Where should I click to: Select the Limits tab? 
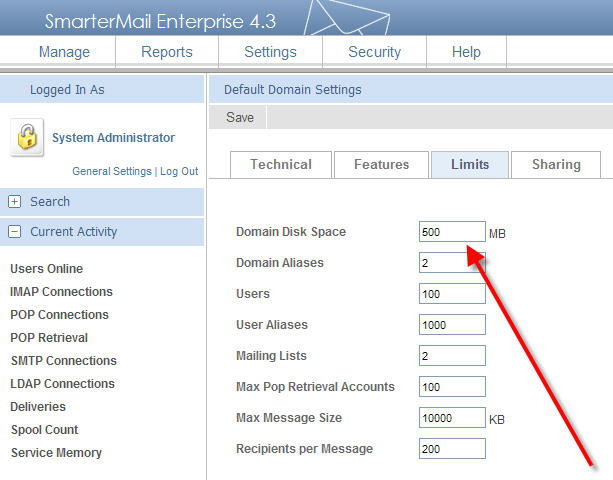[470, 165]
